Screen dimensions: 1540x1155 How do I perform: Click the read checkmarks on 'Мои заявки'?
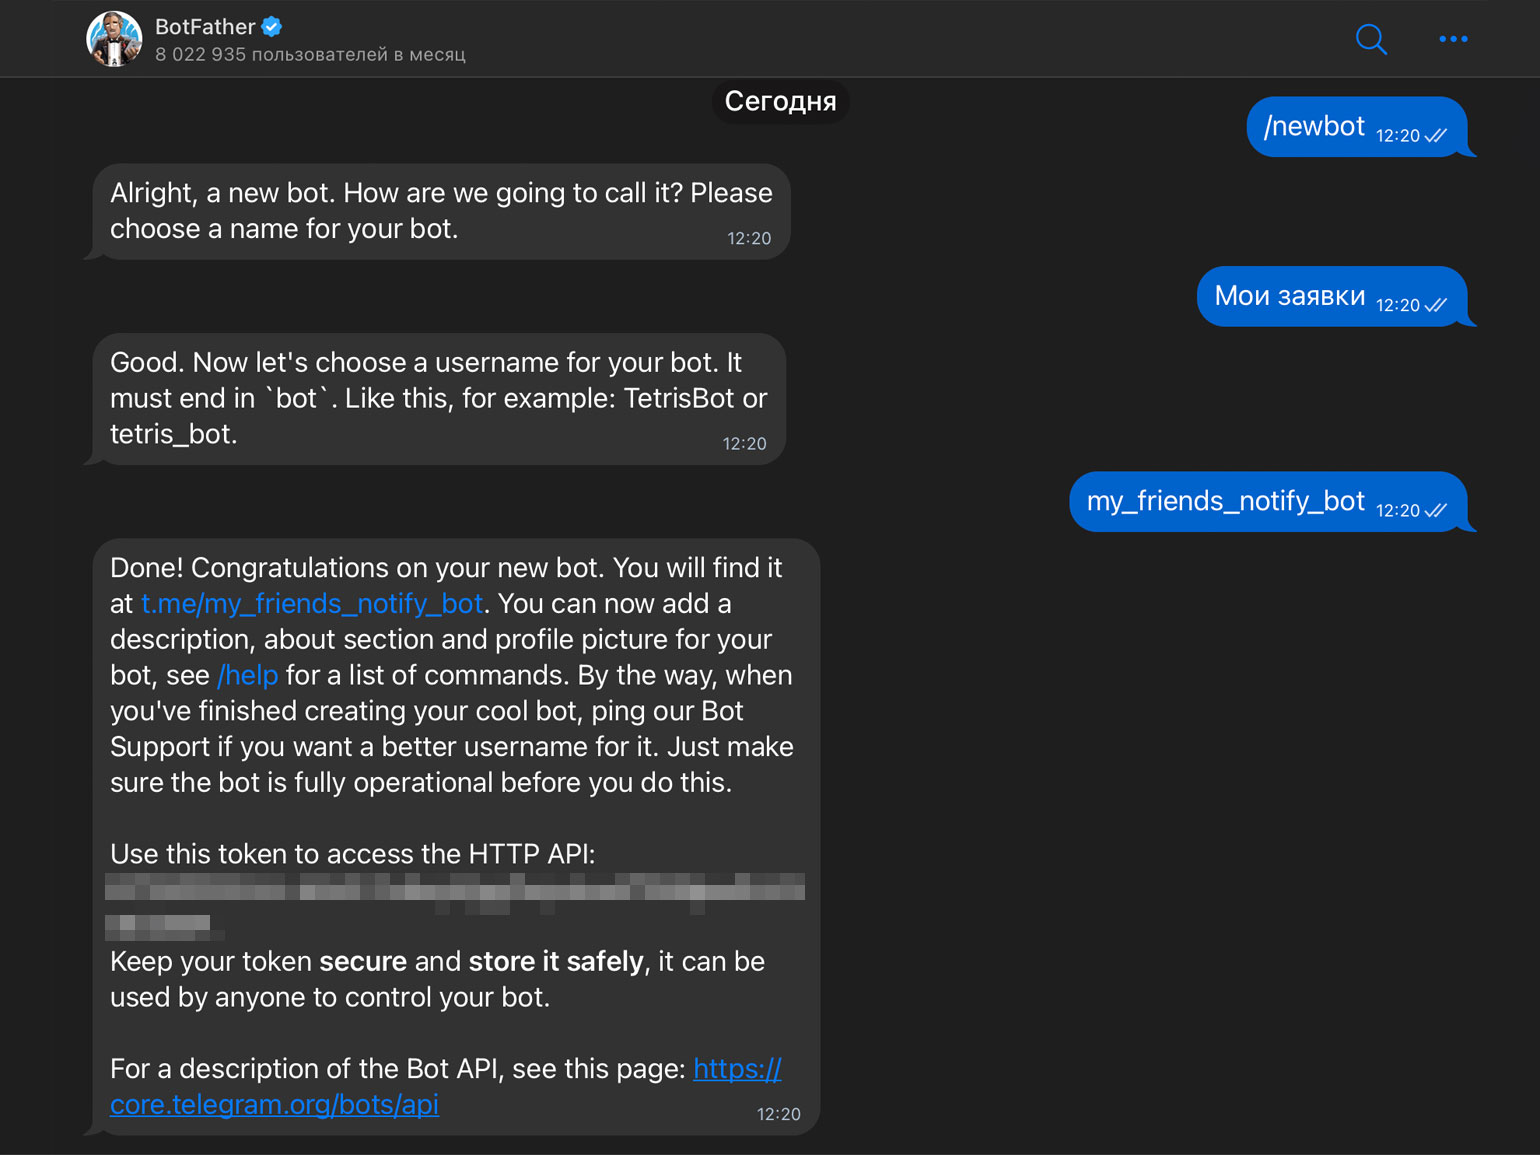1436,306
